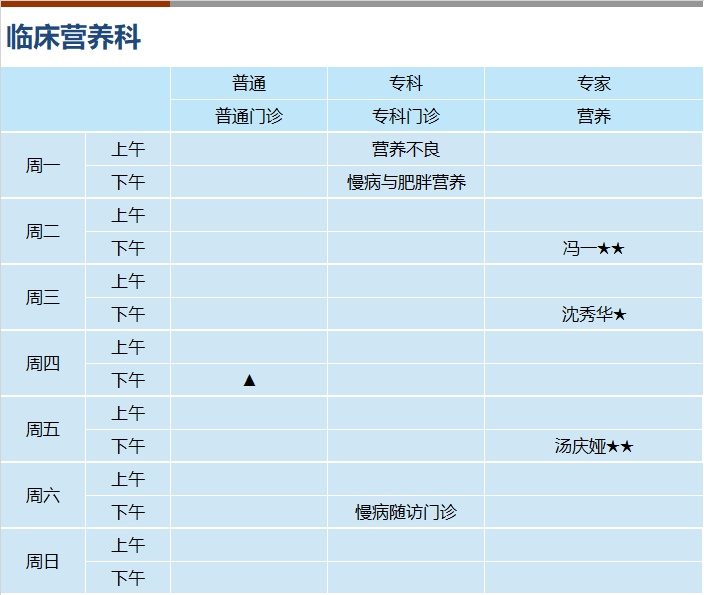Screen dimensions: 704x595
Task: Select expert 汤庆娅 on Friday afternoon
Action: click(593, 446)
